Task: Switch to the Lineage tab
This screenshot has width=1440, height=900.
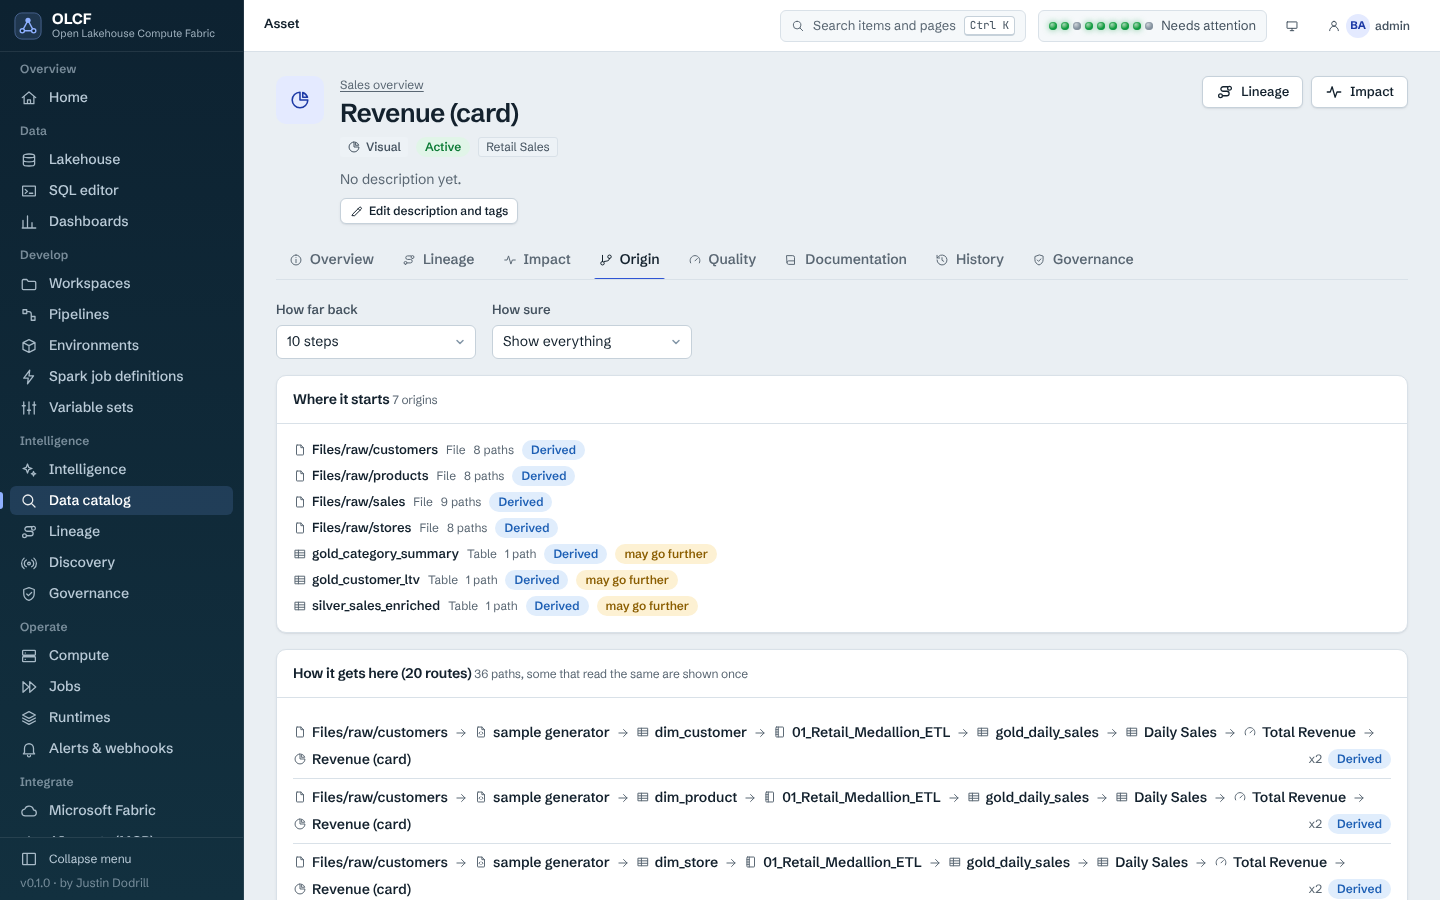Action: [x=439, y=259]
